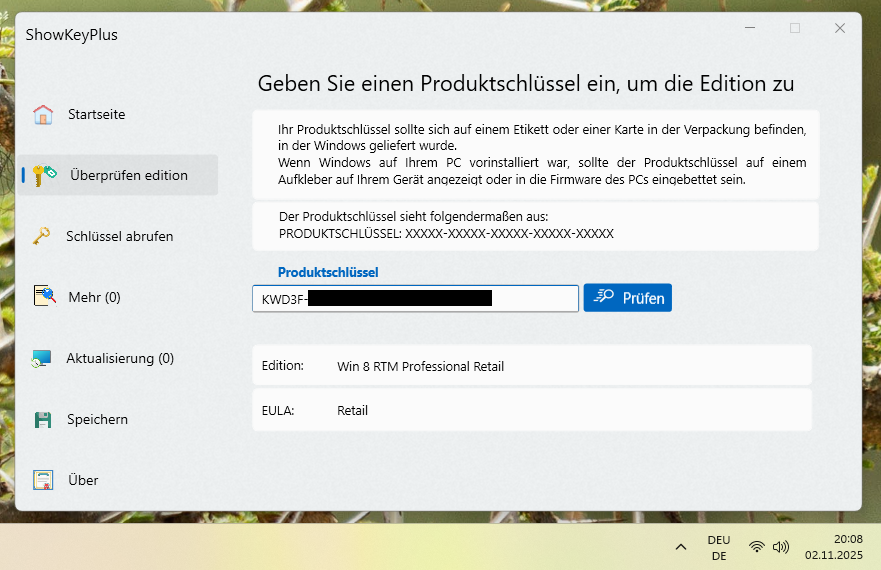Click the Speichern floppy disk icon
881x570 pixels.
tap(43, 420)
